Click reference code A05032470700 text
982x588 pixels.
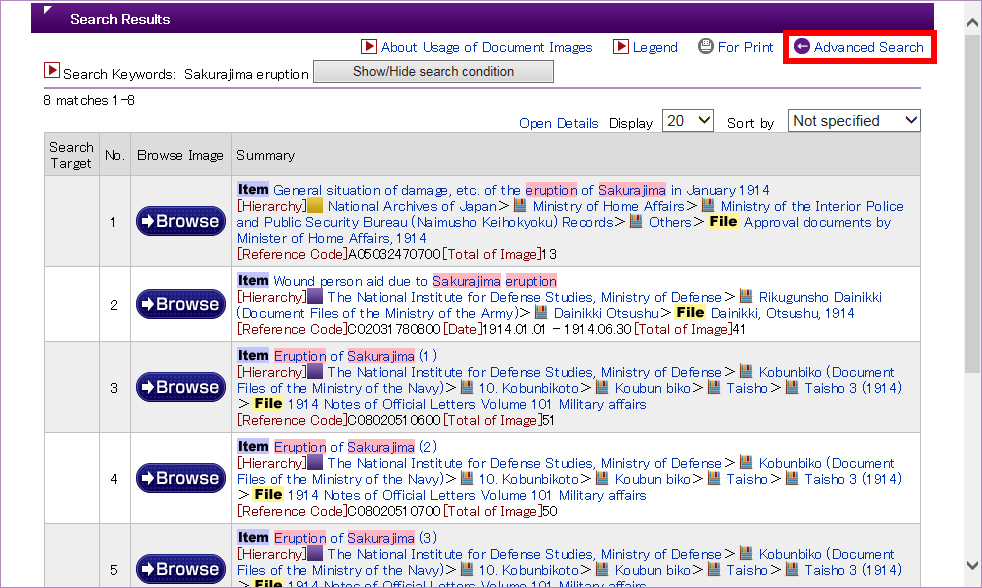(395, 254)
